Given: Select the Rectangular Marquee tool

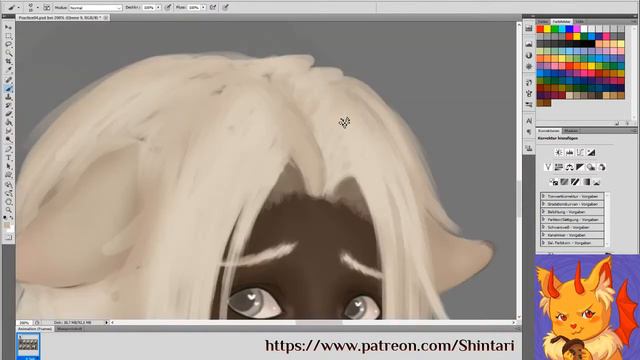Looking at the screenshot, I should 8,36.
